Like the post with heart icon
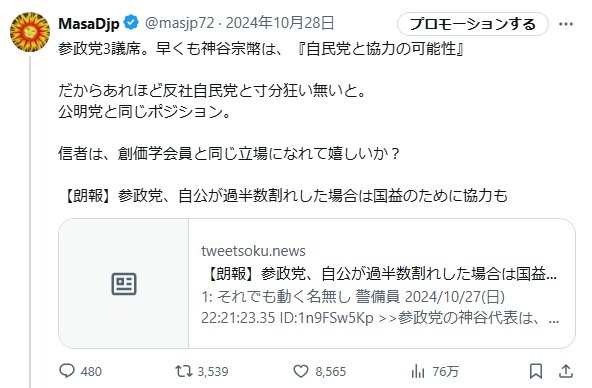The height and width of the screenshot is (388, 592). pos(301,371)
